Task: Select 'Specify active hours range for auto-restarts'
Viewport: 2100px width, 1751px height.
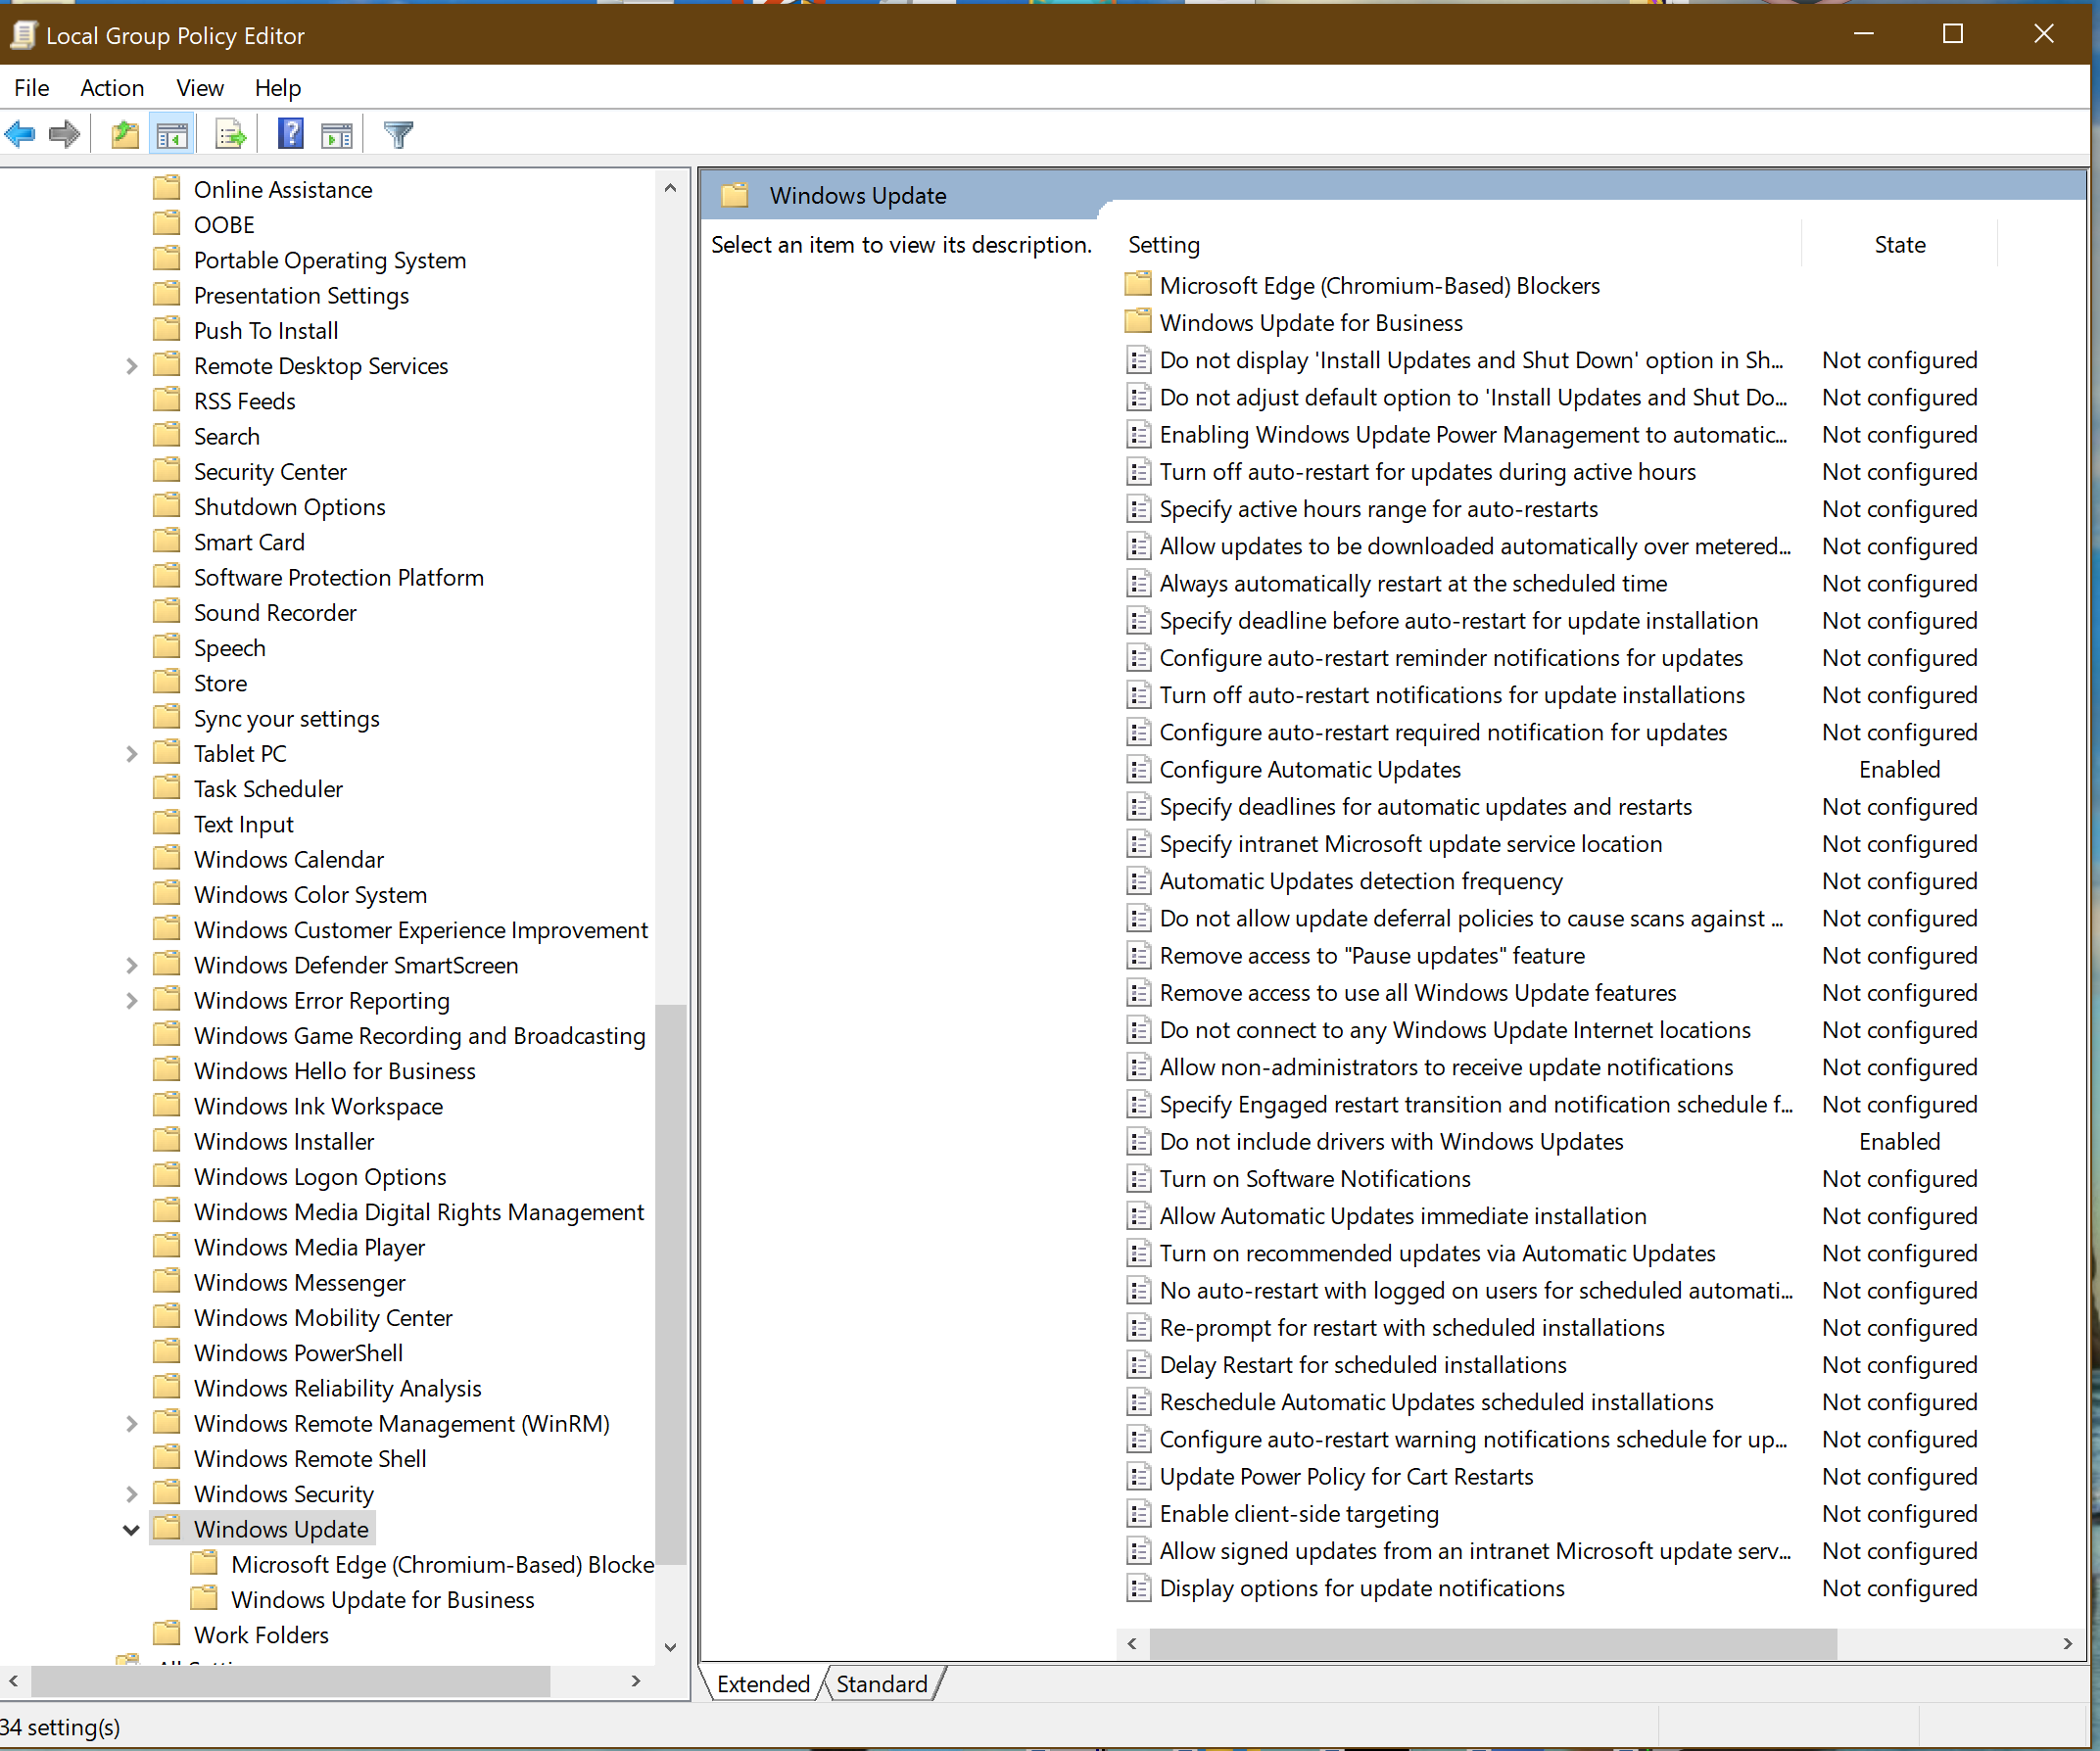Action: pyautogui.click(x=1378, y=509)
